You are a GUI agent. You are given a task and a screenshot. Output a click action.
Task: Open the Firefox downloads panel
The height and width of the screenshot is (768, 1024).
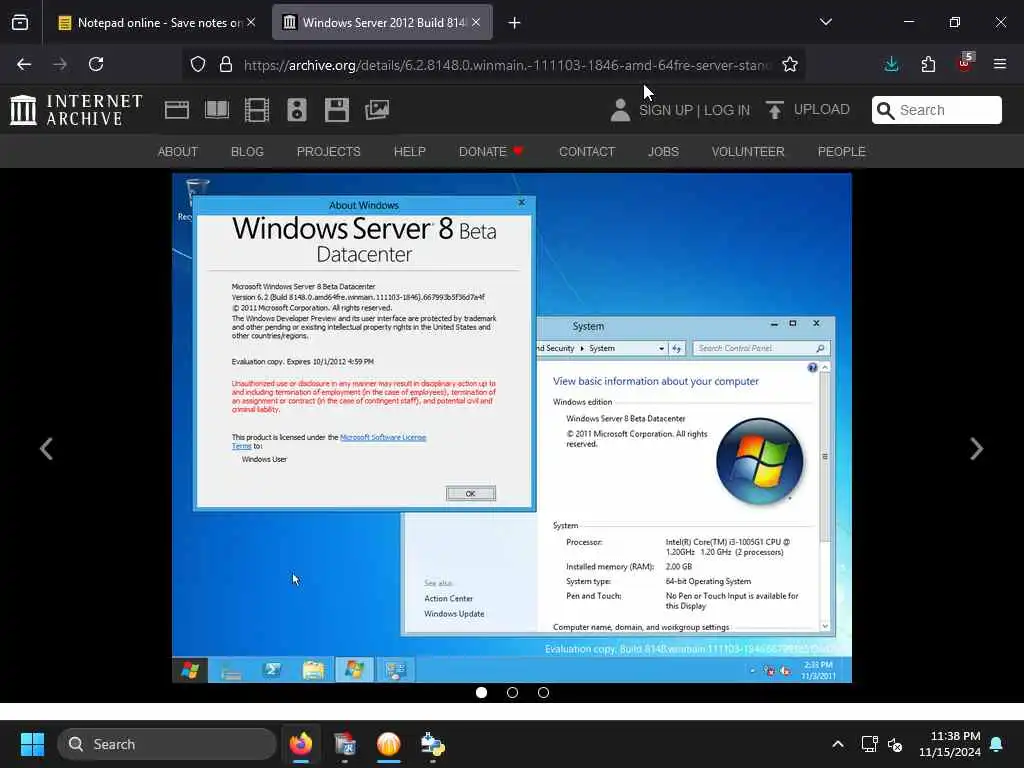pyautogui.click(x=891, y=64)
